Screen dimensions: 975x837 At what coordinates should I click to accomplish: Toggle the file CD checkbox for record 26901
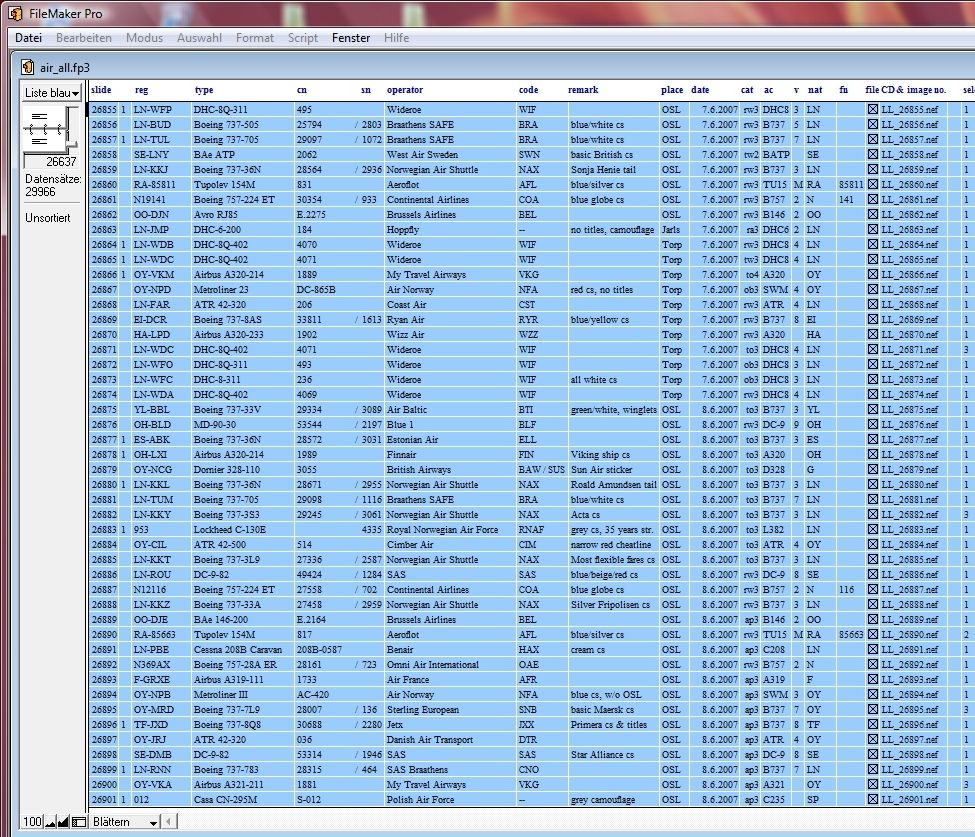point(873,799)
